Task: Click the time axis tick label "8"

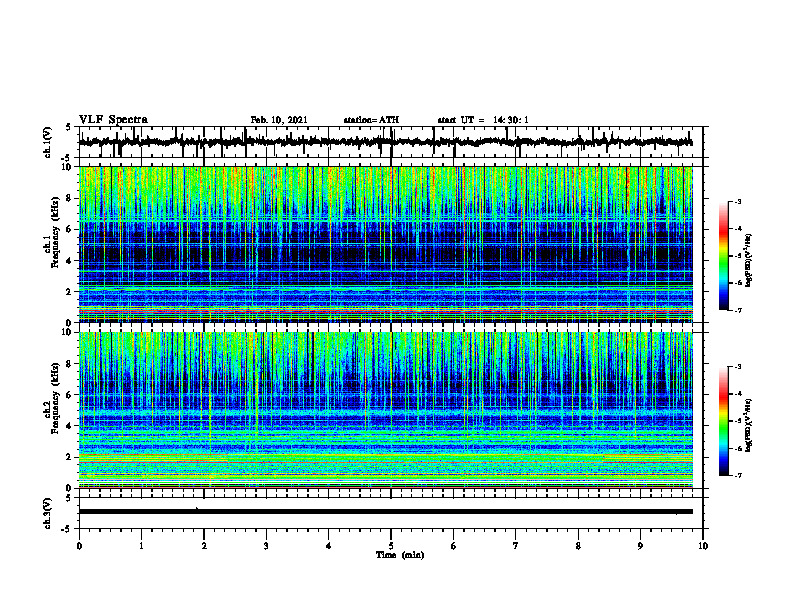Action: click(578, 546)
